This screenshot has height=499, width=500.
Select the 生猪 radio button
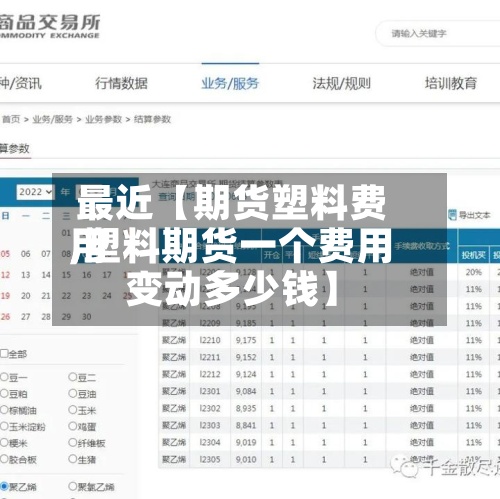(x=72, y=459)
